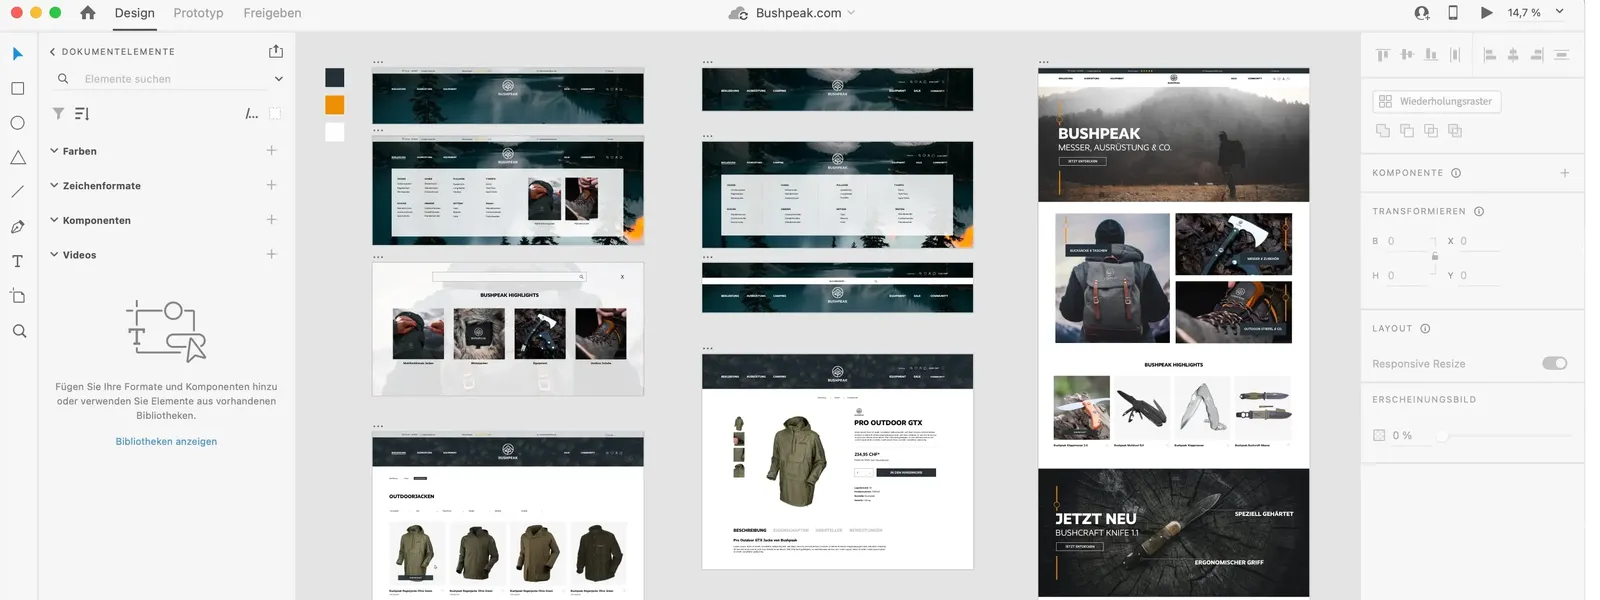Switch to the Freigeben tab
Image resolution: width=1600 pixels, height=600 pixels.
point(272,13)
